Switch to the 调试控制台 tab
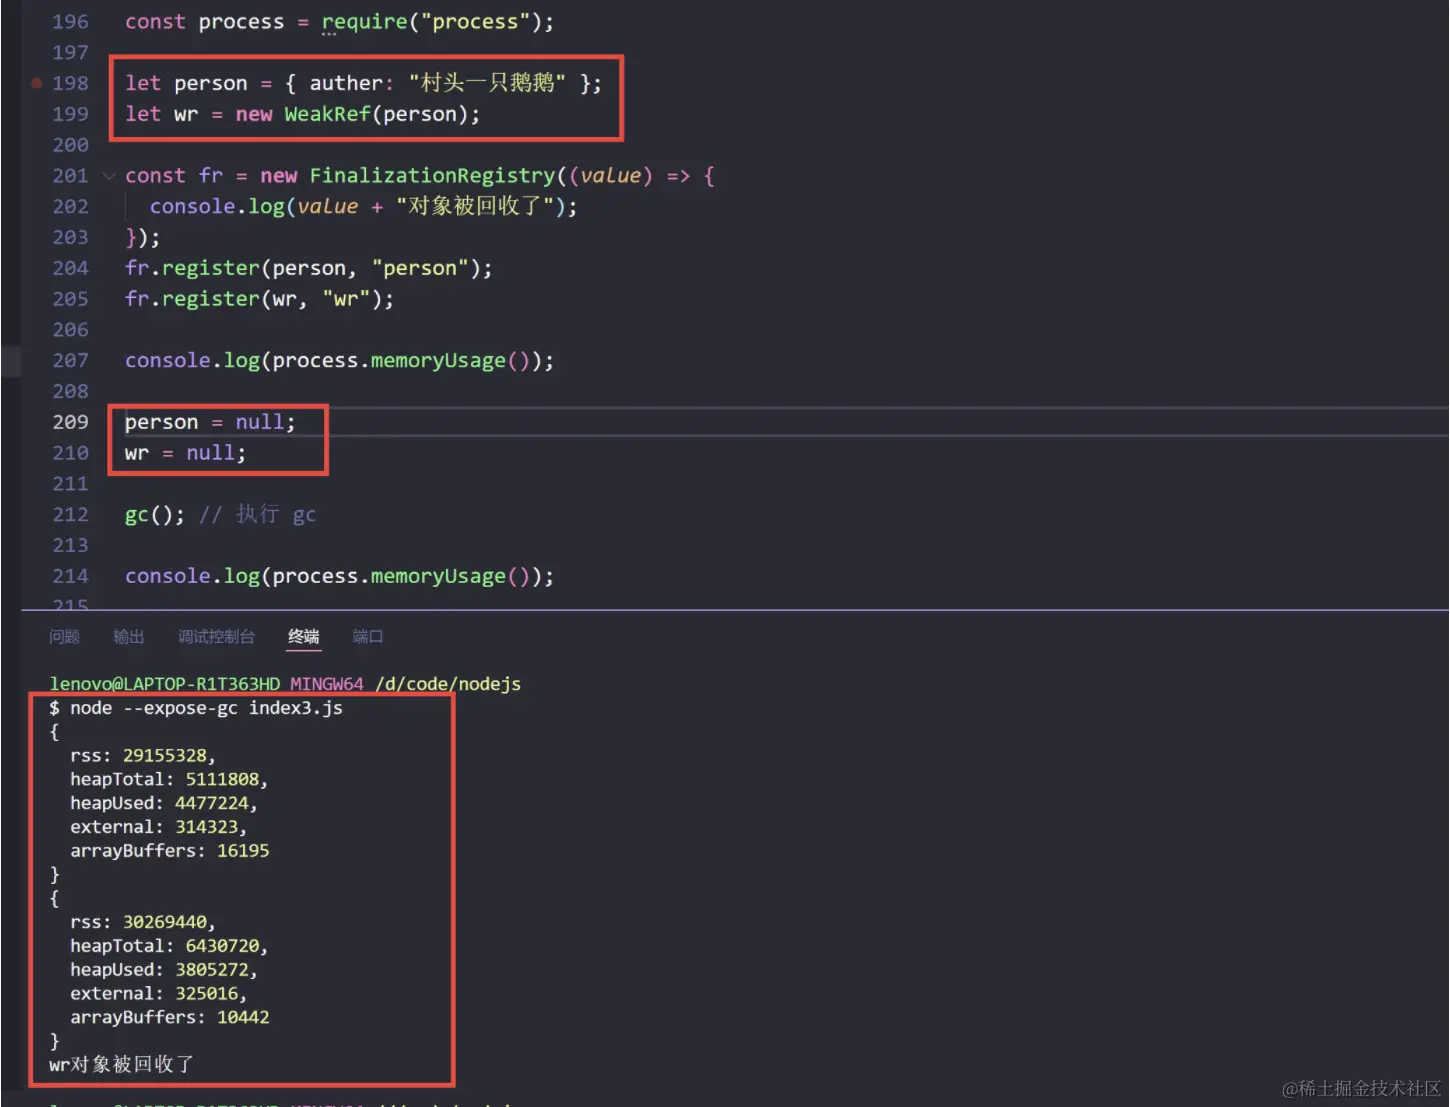 coord(216,636)
